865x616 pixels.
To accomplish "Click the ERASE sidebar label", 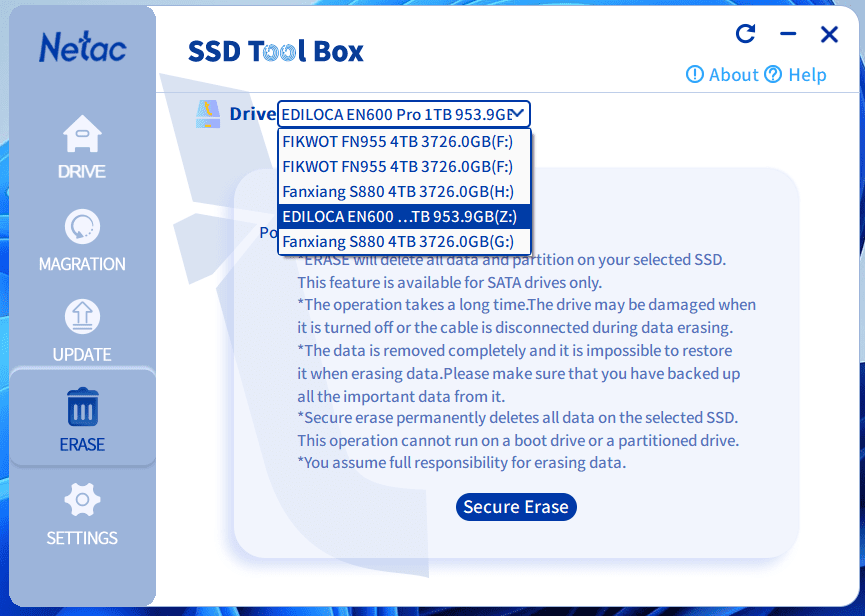I will click(x=82, y=444).
